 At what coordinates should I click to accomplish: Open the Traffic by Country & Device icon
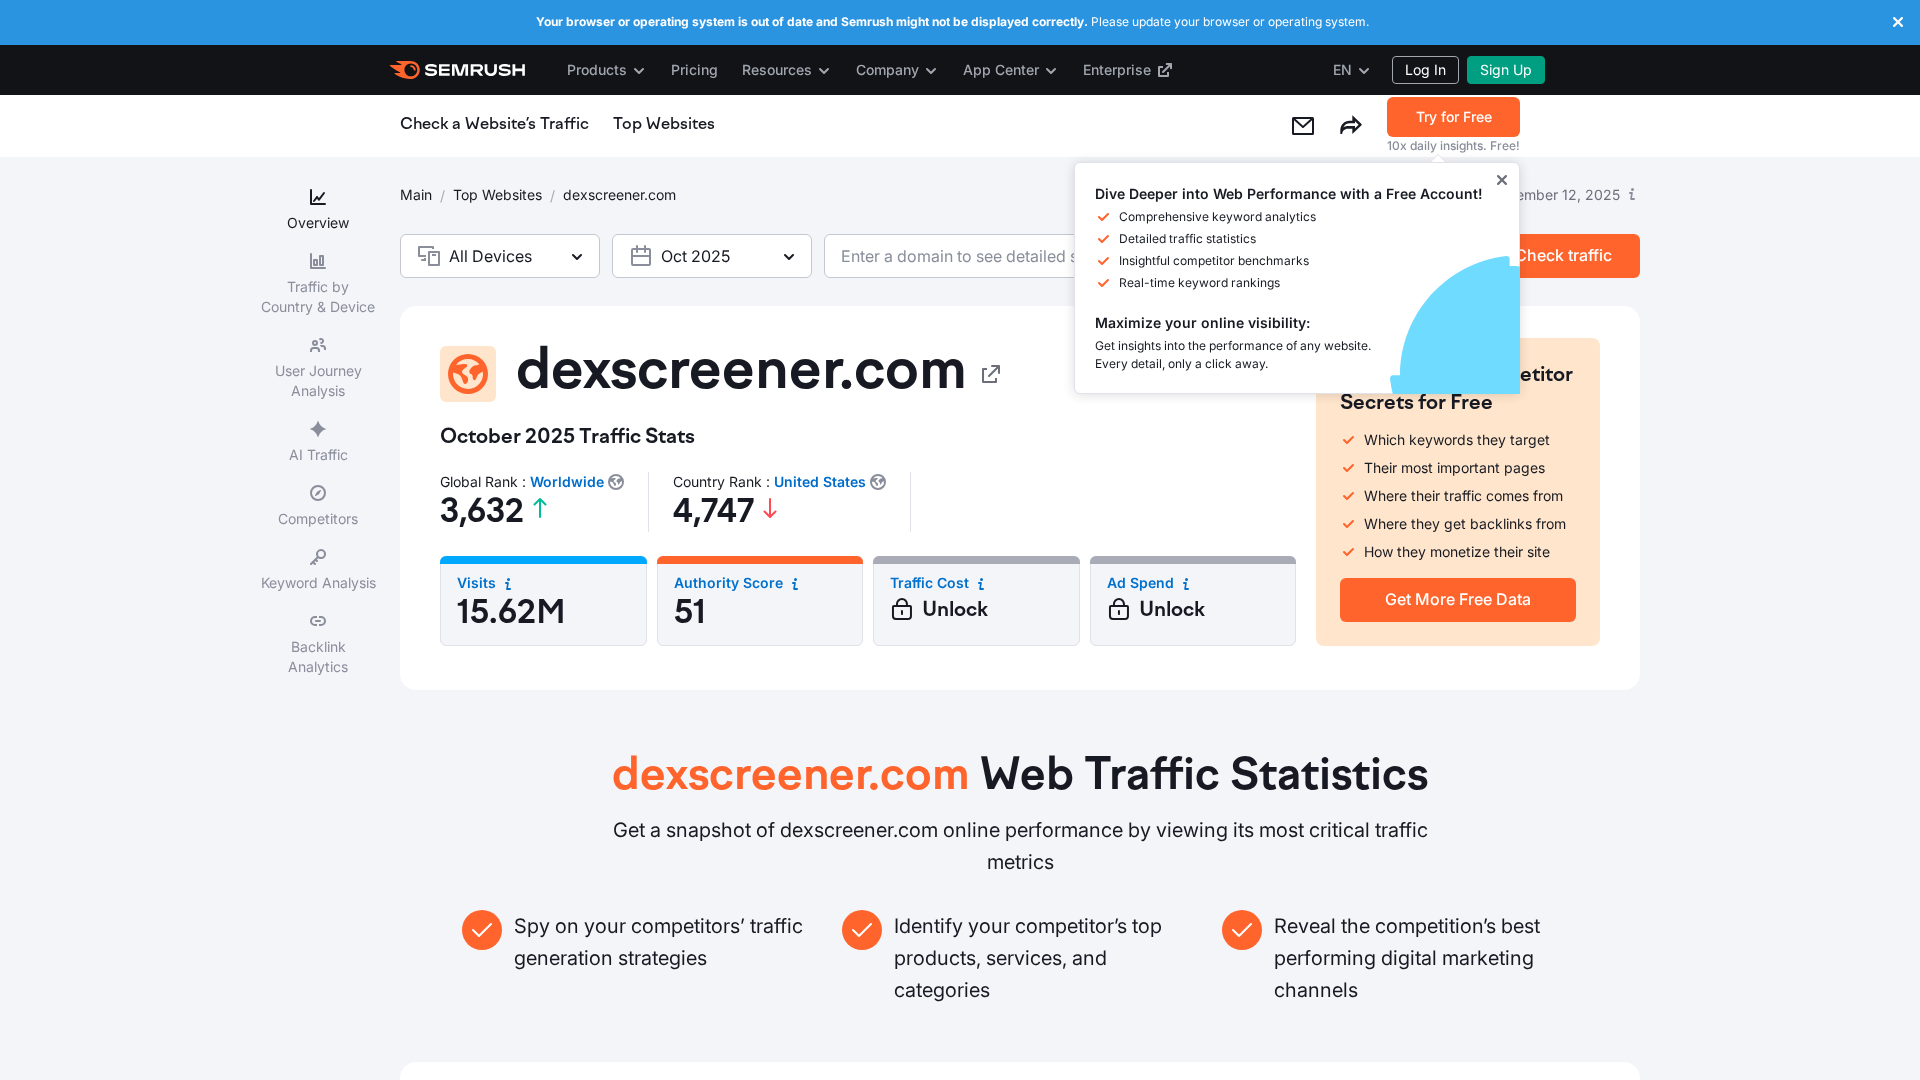point(318,262)
